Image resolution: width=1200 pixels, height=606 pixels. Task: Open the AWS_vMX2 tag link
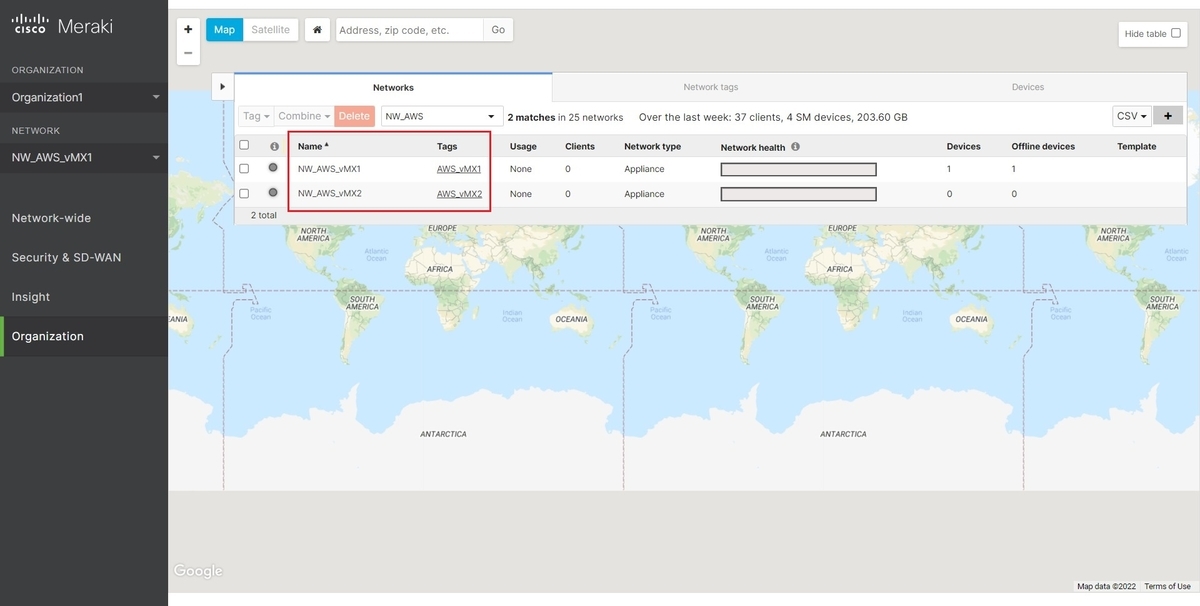pyautogui.click(x=459, y=194)
